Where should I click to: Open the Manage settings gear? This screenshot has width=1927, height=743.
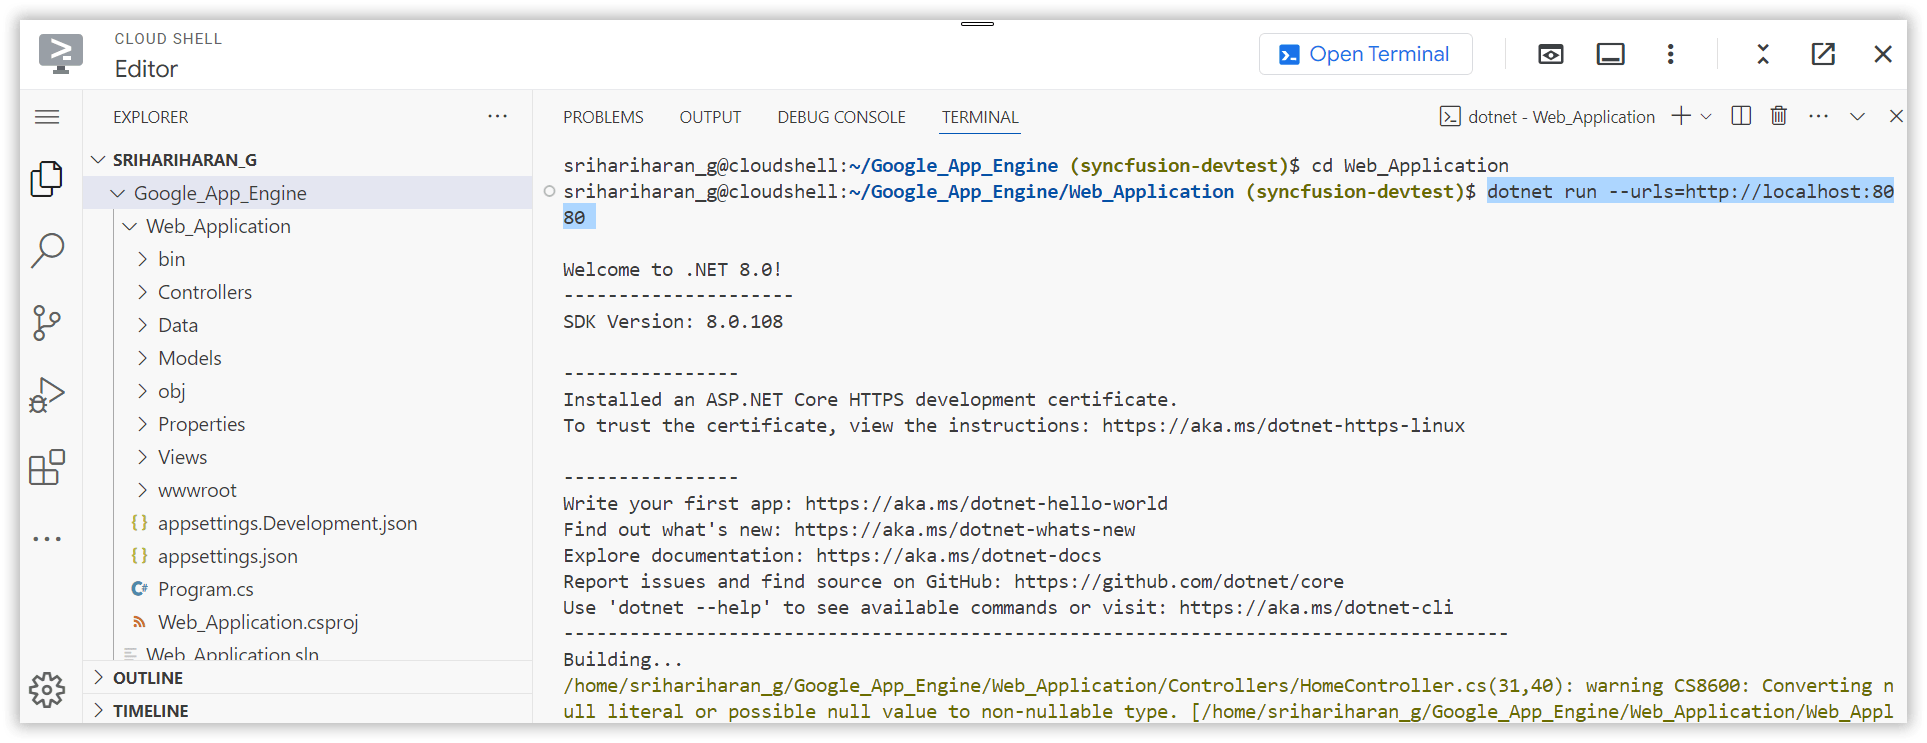47,690
